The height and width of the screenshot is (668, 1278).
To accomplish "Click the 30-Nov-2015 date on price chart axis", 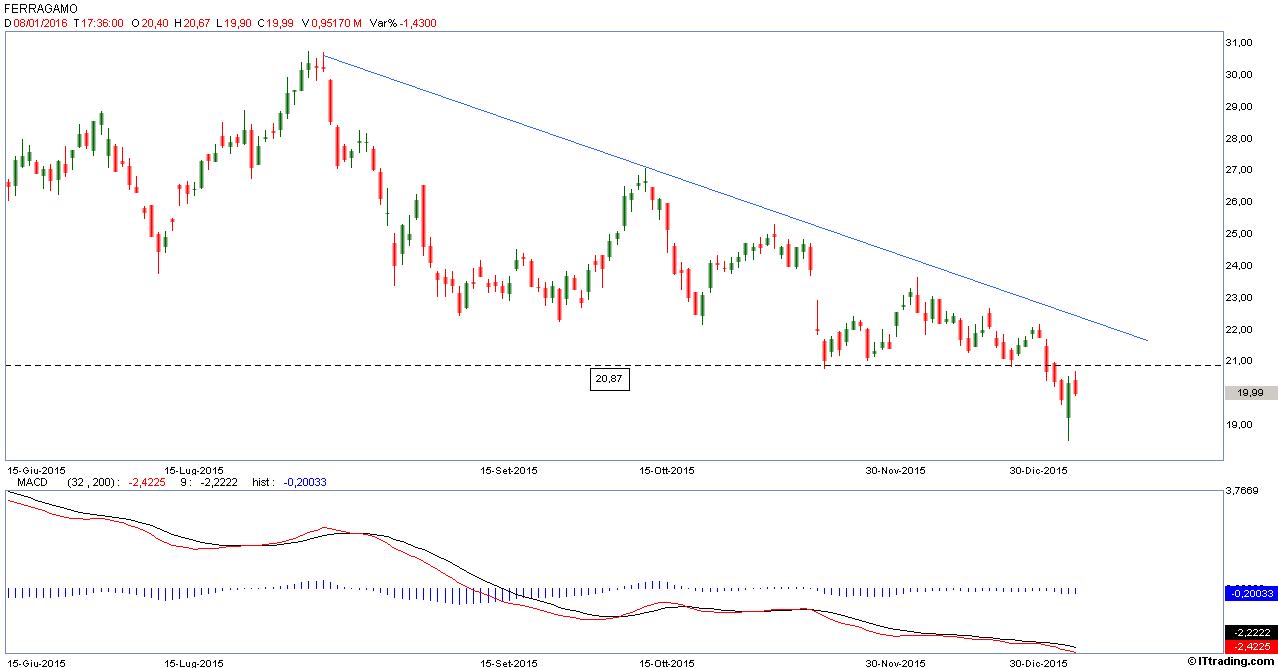I will 895,469.
